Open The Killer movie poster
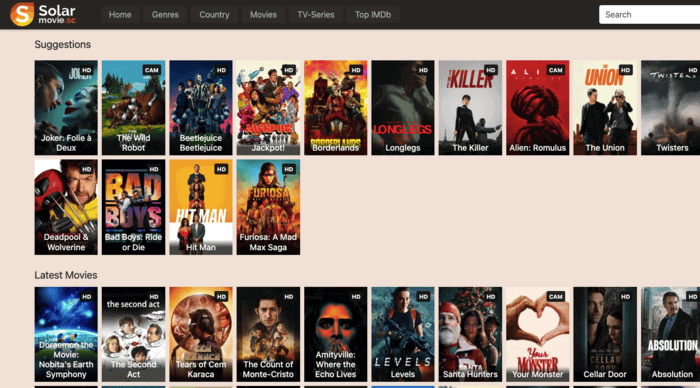 (470, 108)
